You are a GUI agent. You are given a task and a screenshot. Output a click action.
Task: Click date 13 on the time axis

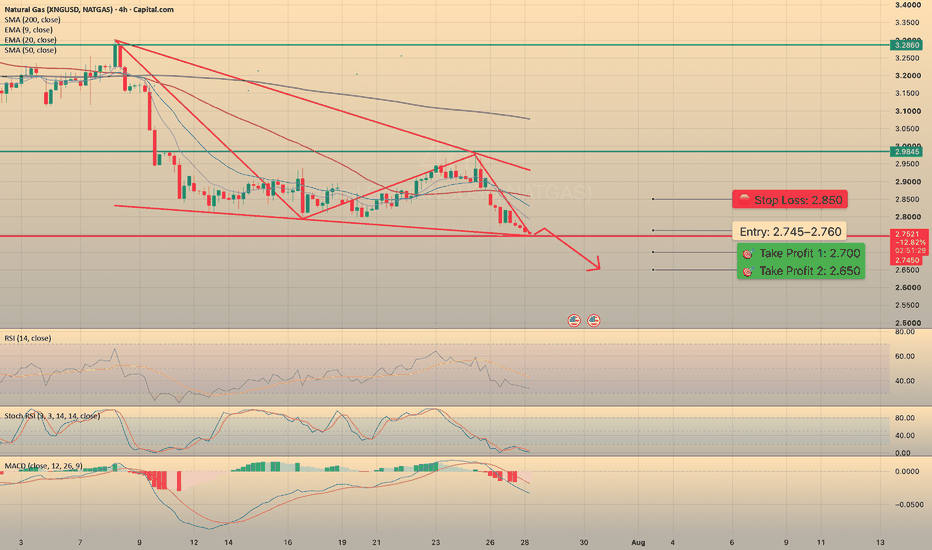(880, 542)
